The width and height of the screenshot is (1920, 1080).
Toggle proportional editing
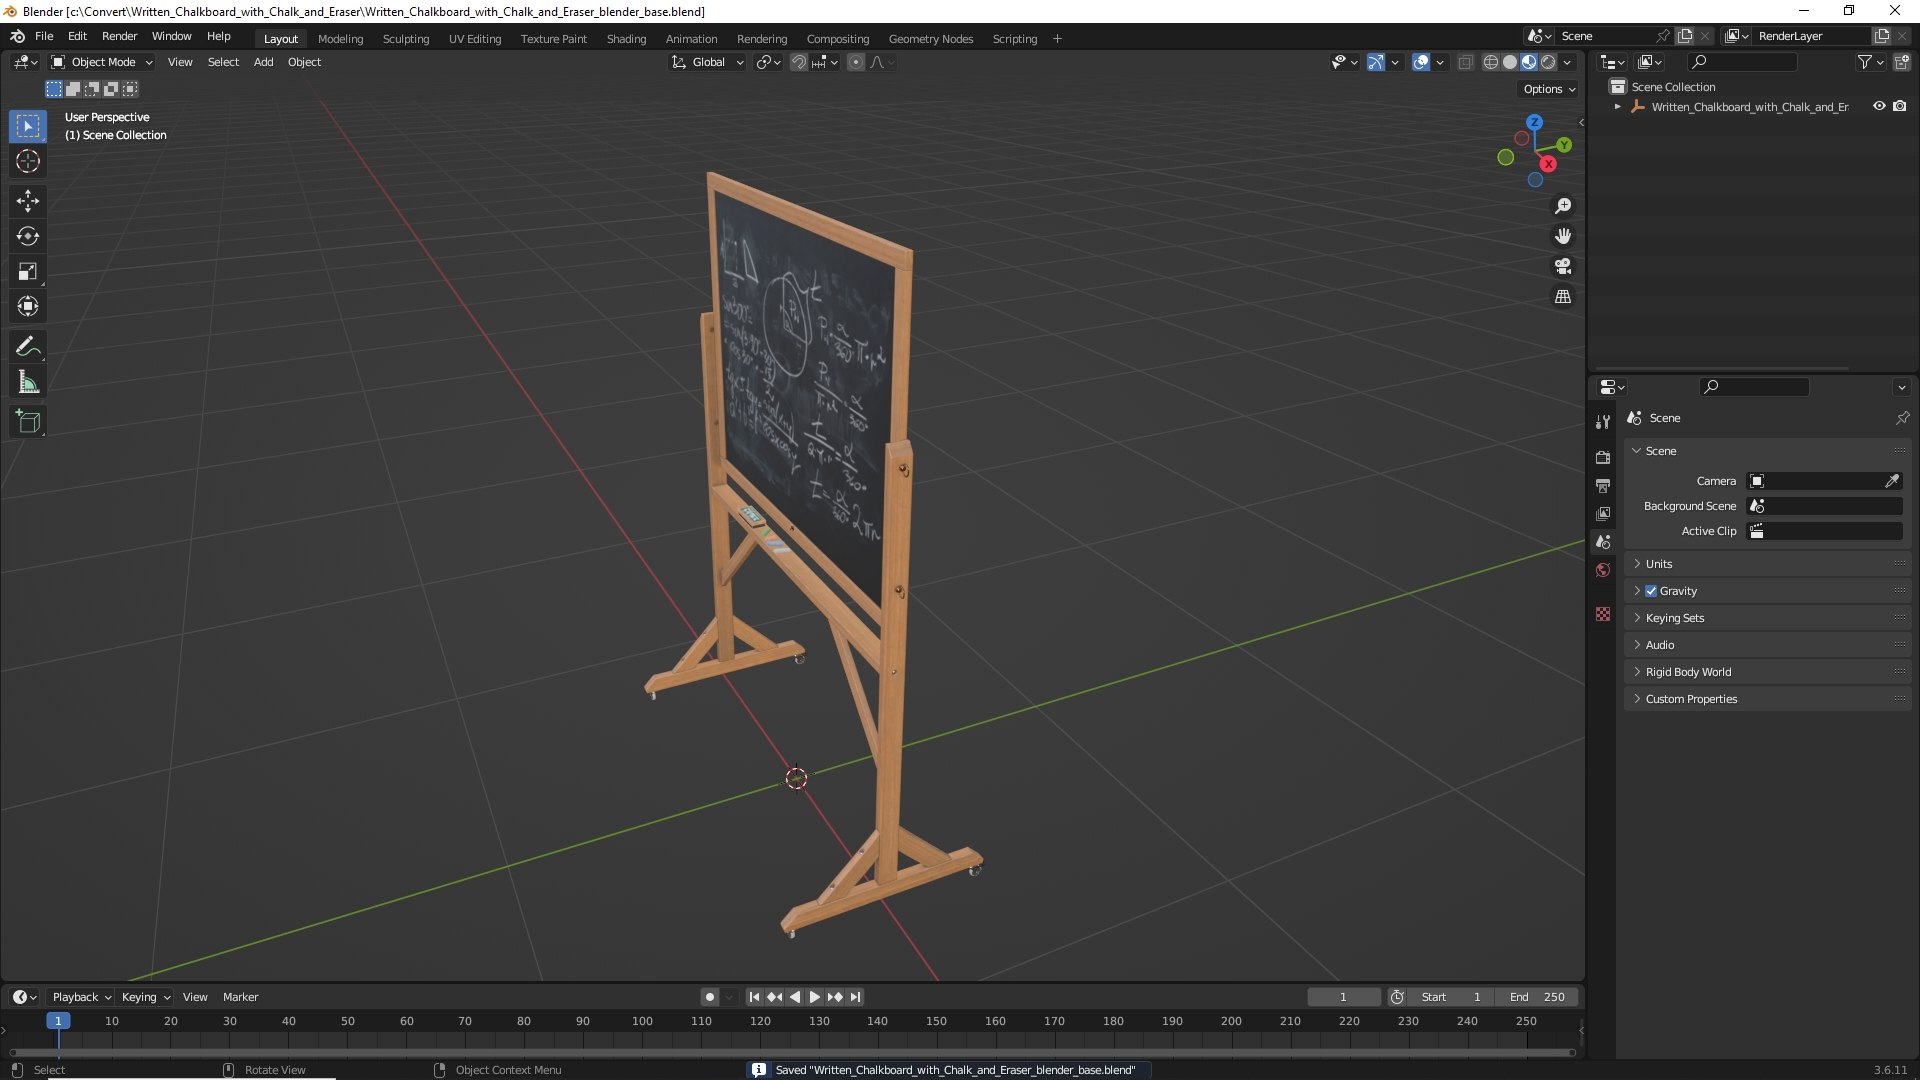(856, 62)
